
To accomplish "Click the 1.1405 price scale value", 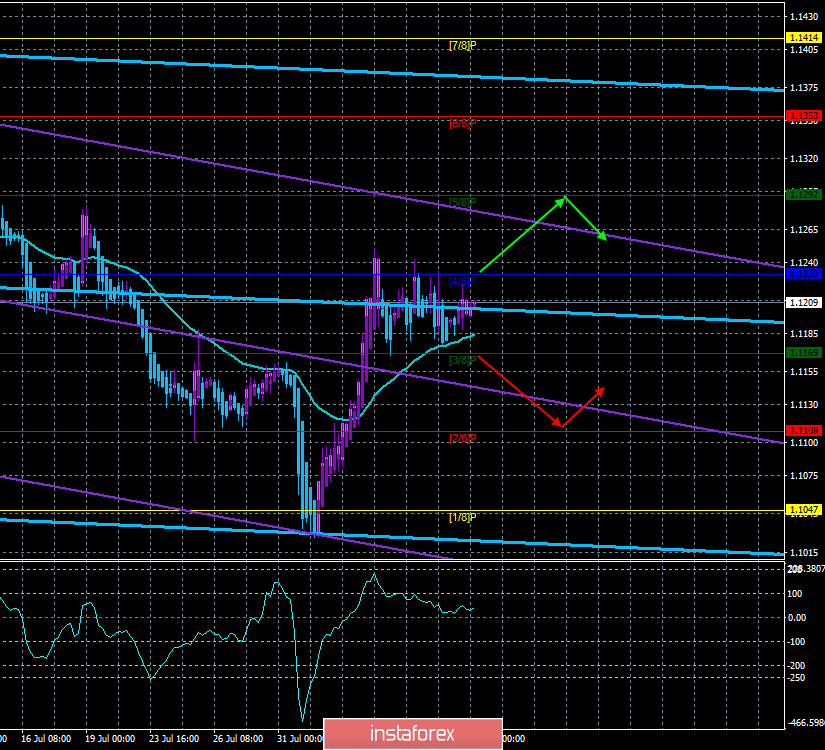I will coord(804,50).
